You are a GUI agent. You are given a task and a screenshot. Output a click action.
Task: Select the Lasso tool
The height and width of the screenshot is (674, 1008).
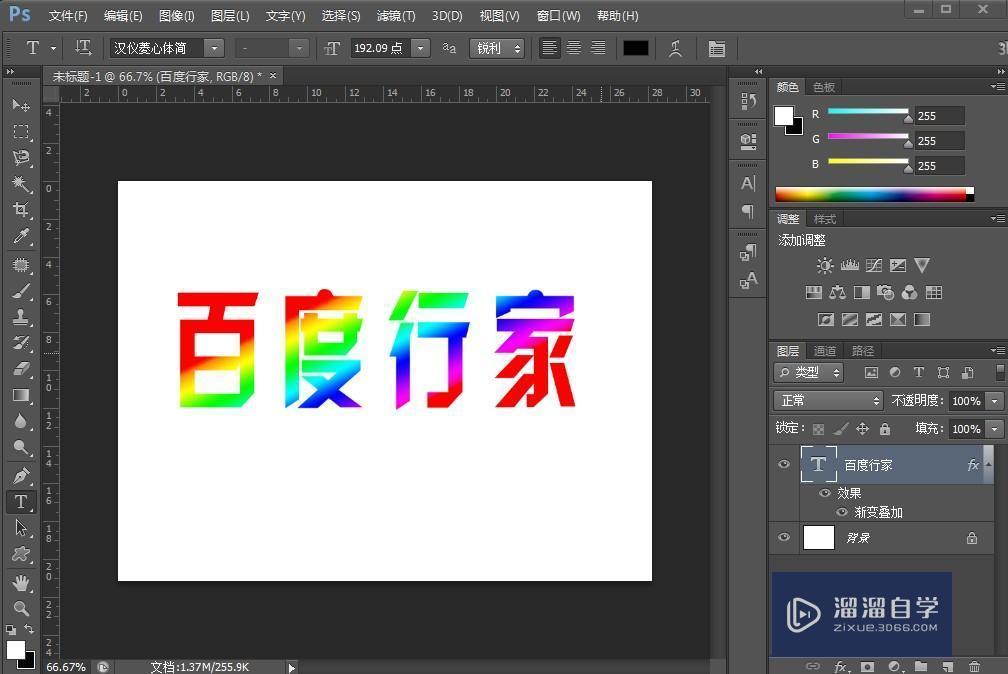(x=21, y=158)
